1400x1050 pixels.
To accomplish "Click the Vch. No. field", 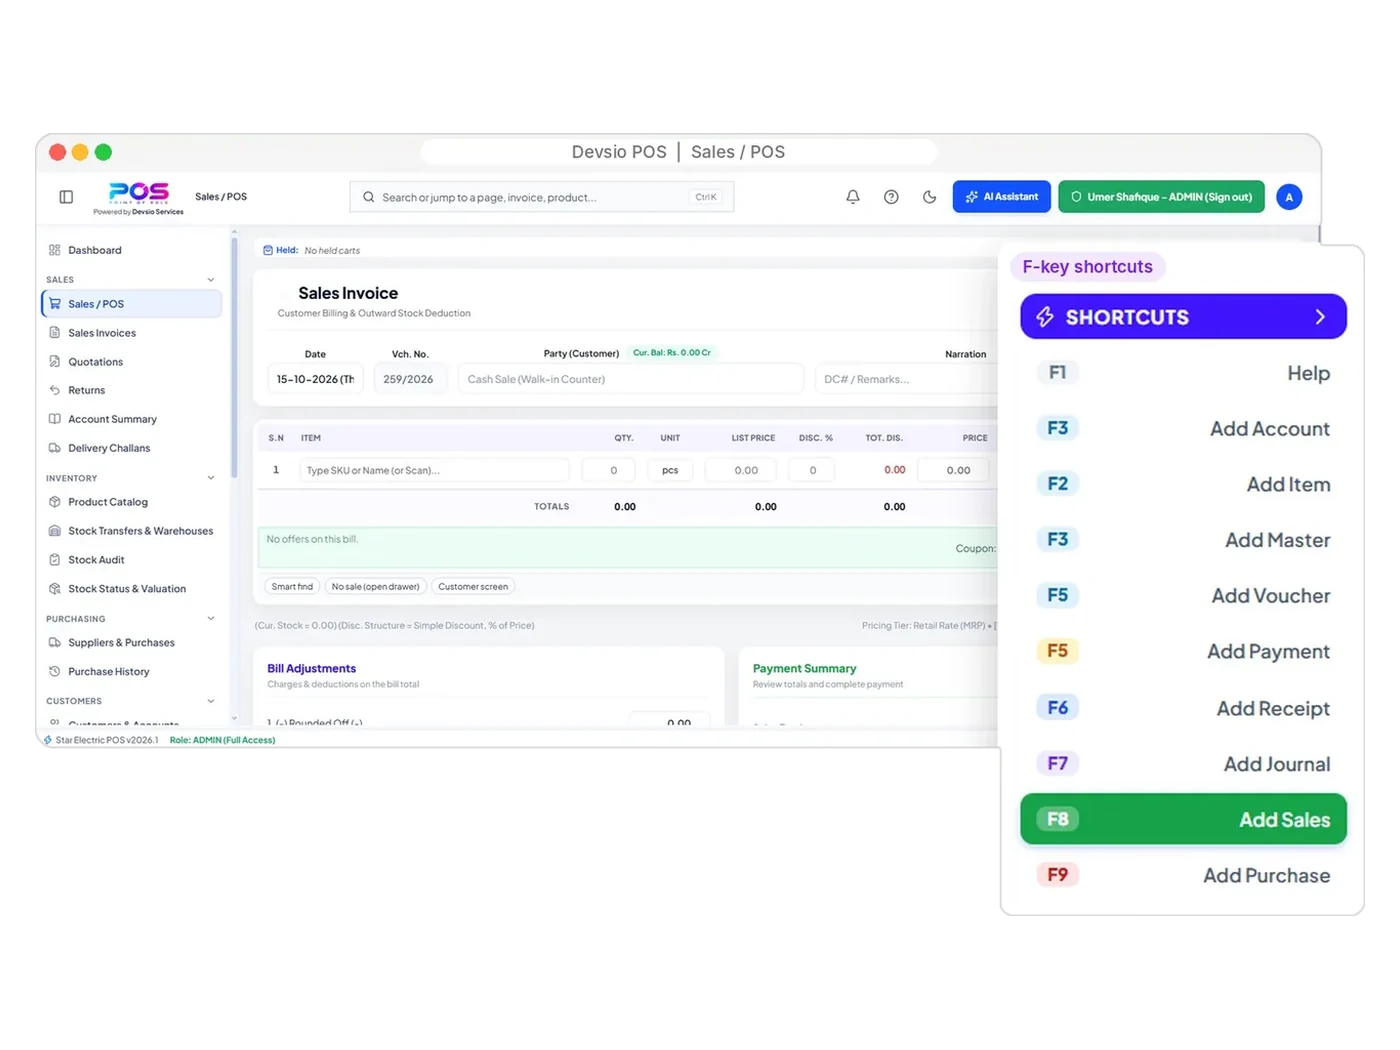I will (411, 379).
